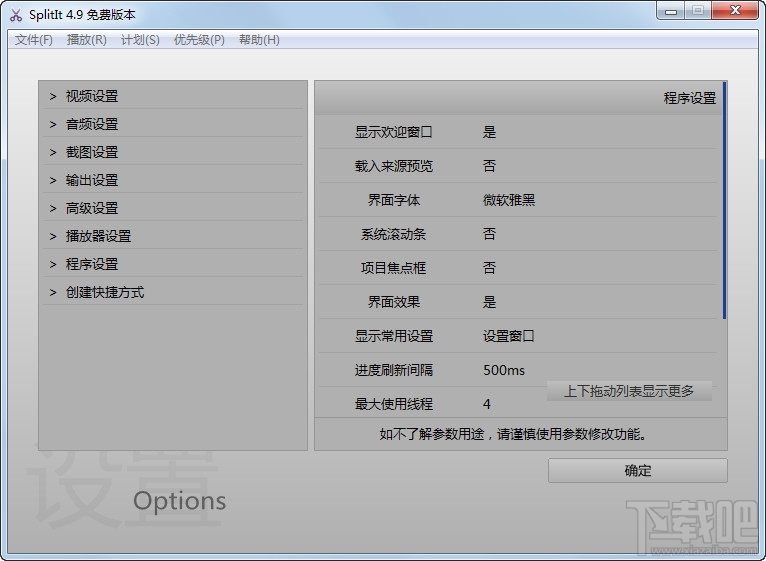Click the 载入来源预览 label
This screenshot has height=561, width=766.
(x=394, y=166)
